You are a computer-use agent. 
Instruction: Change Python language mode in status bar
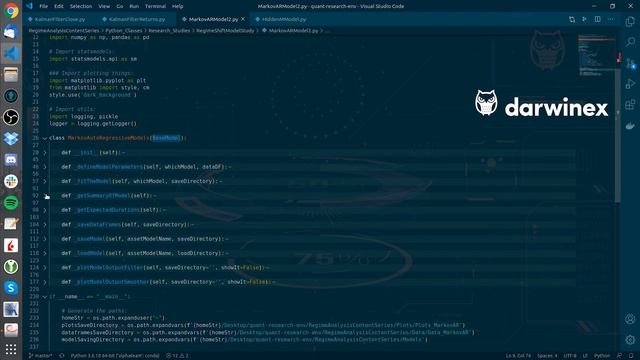(x=602, y=356)
